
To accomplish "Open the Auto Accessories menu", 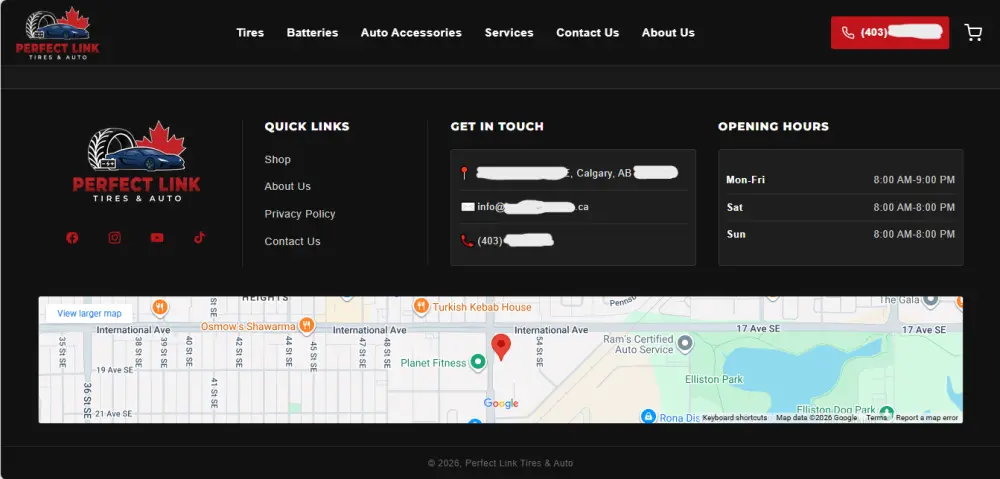I will (411, 33).
